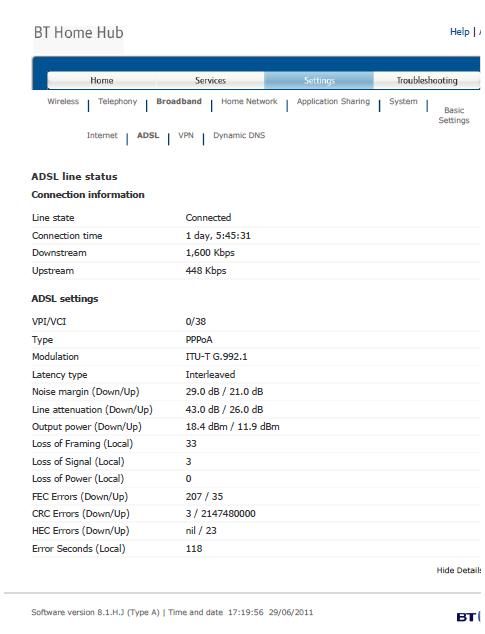Click noise margin value 29.0 dB / 21.0 dB

pyautogui.click(x=224, y=392)
